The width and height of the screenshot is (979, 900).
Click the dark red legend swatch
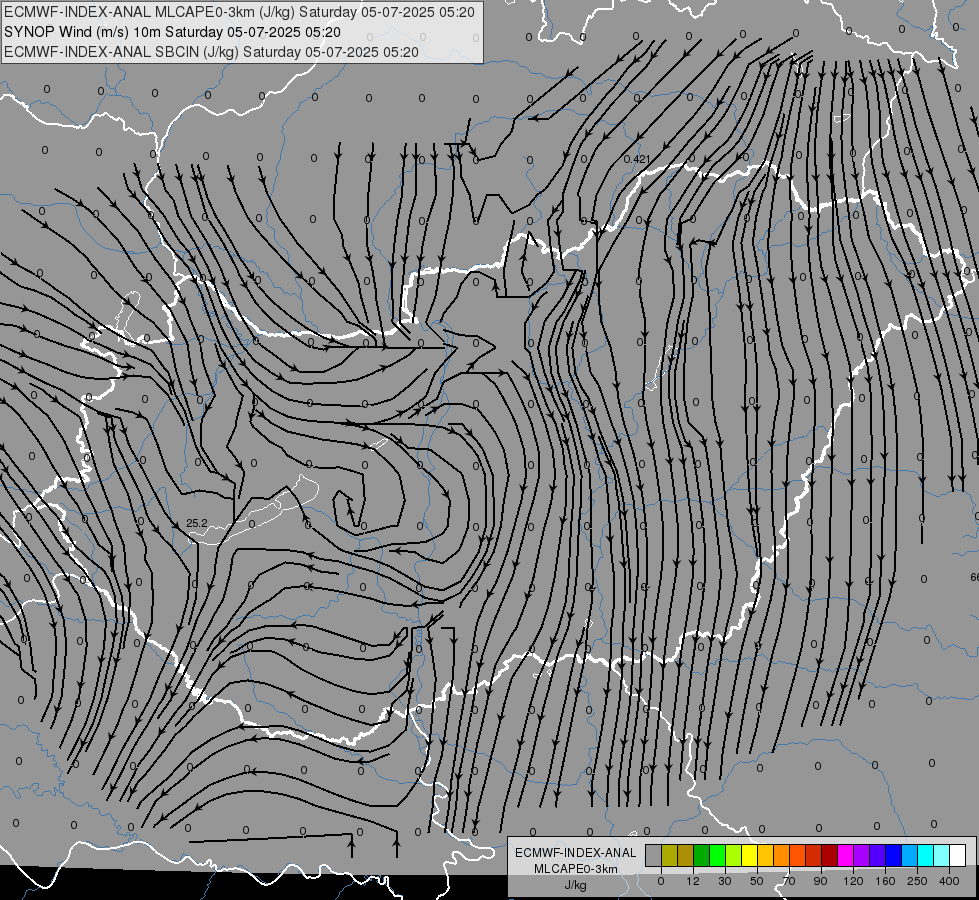[x=829, y=855]
